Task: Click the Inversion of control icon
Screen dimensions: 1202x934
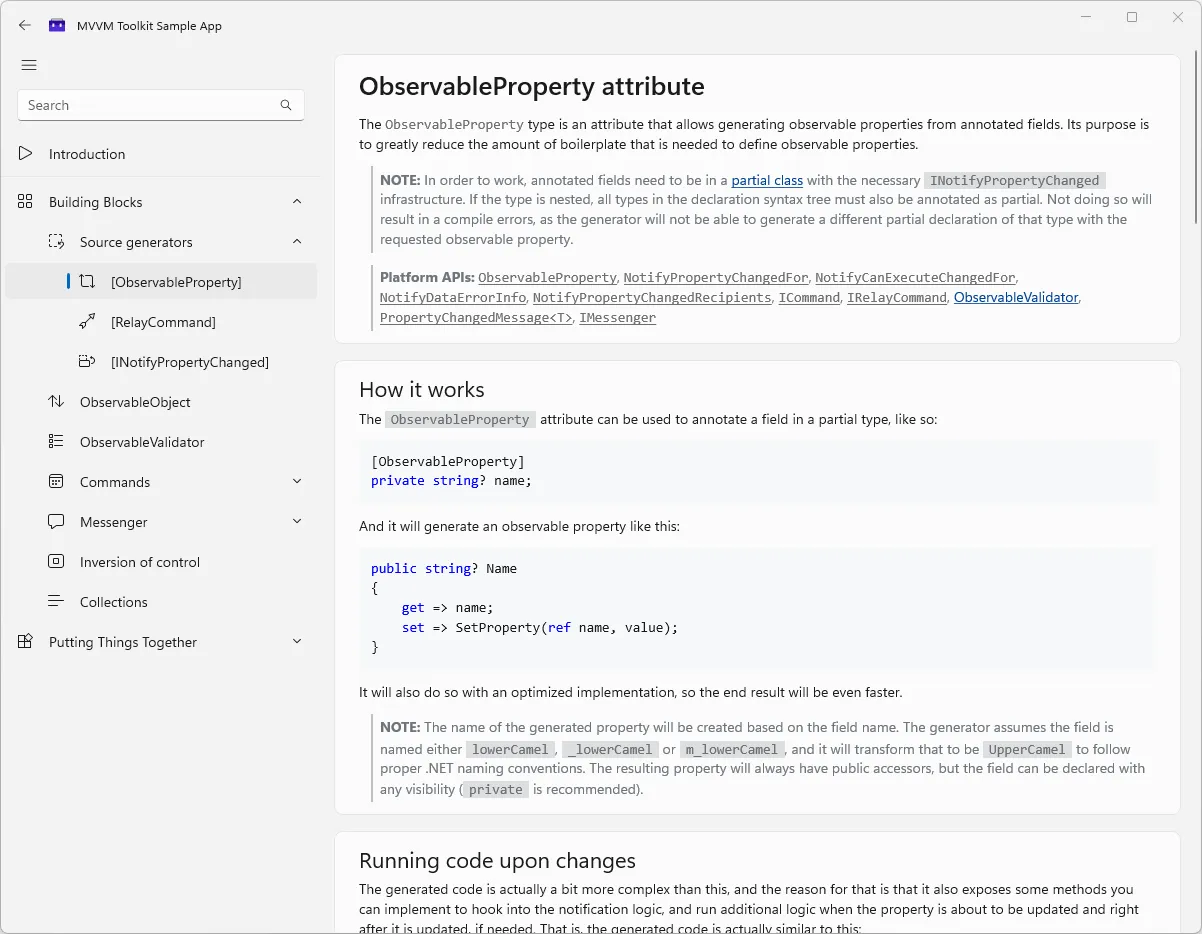Action: pos(56,562)
